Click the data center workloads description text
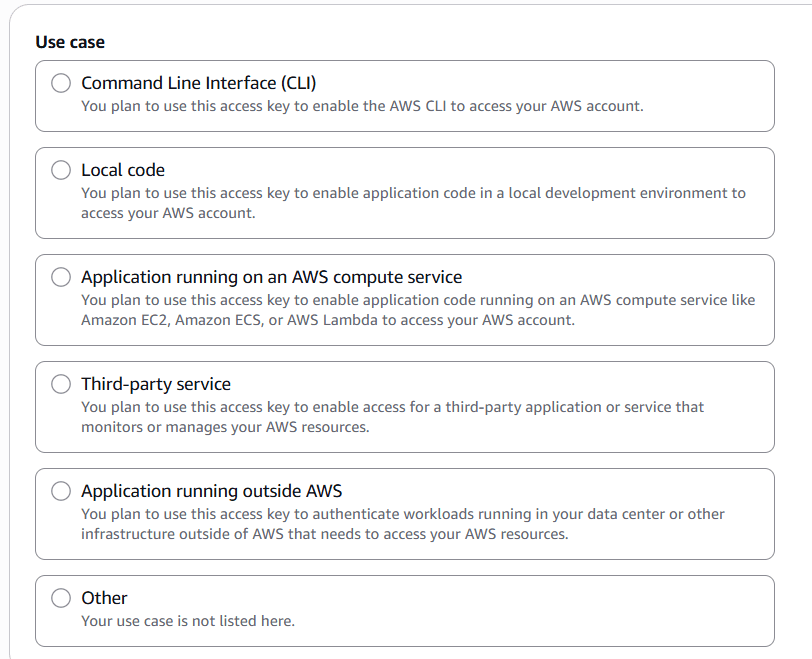This screenshot has height=659, width=812. point(403,524)
